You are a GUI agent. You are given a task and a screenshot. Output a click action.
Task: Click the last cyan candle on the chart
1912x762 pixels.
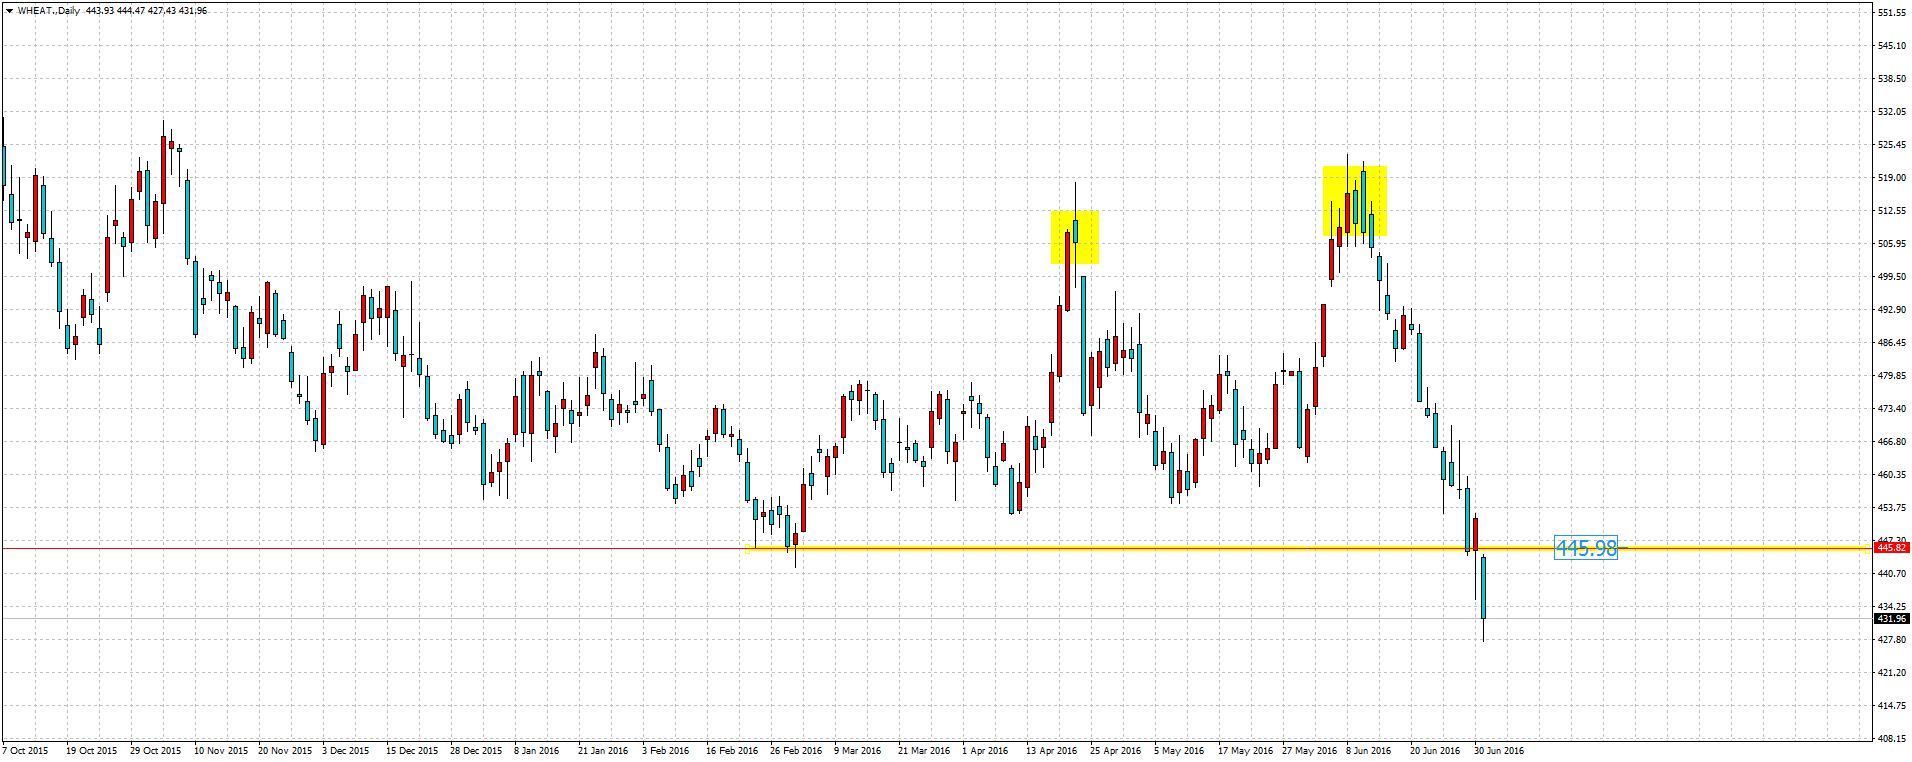point(1483,588)
